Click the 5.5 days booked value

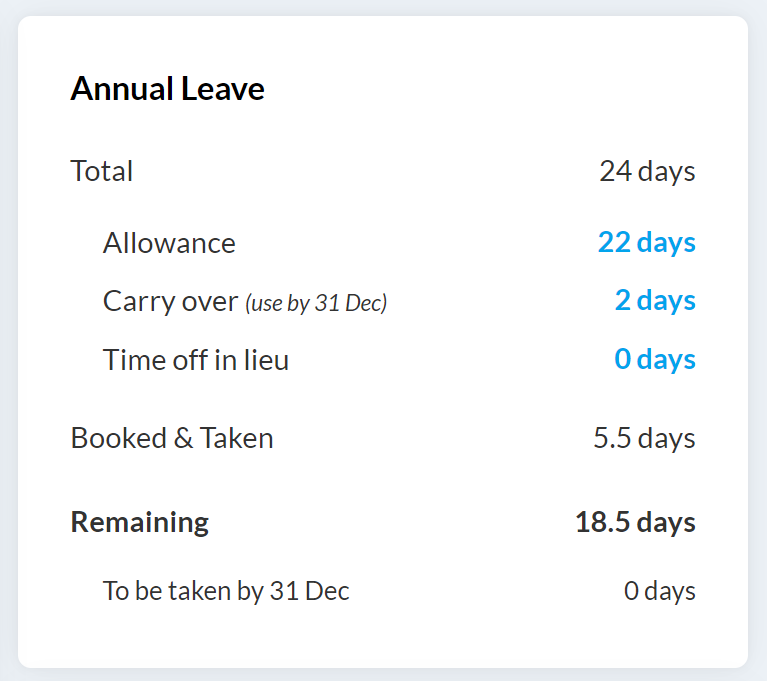pyautogui.click(x=644, y=439)
